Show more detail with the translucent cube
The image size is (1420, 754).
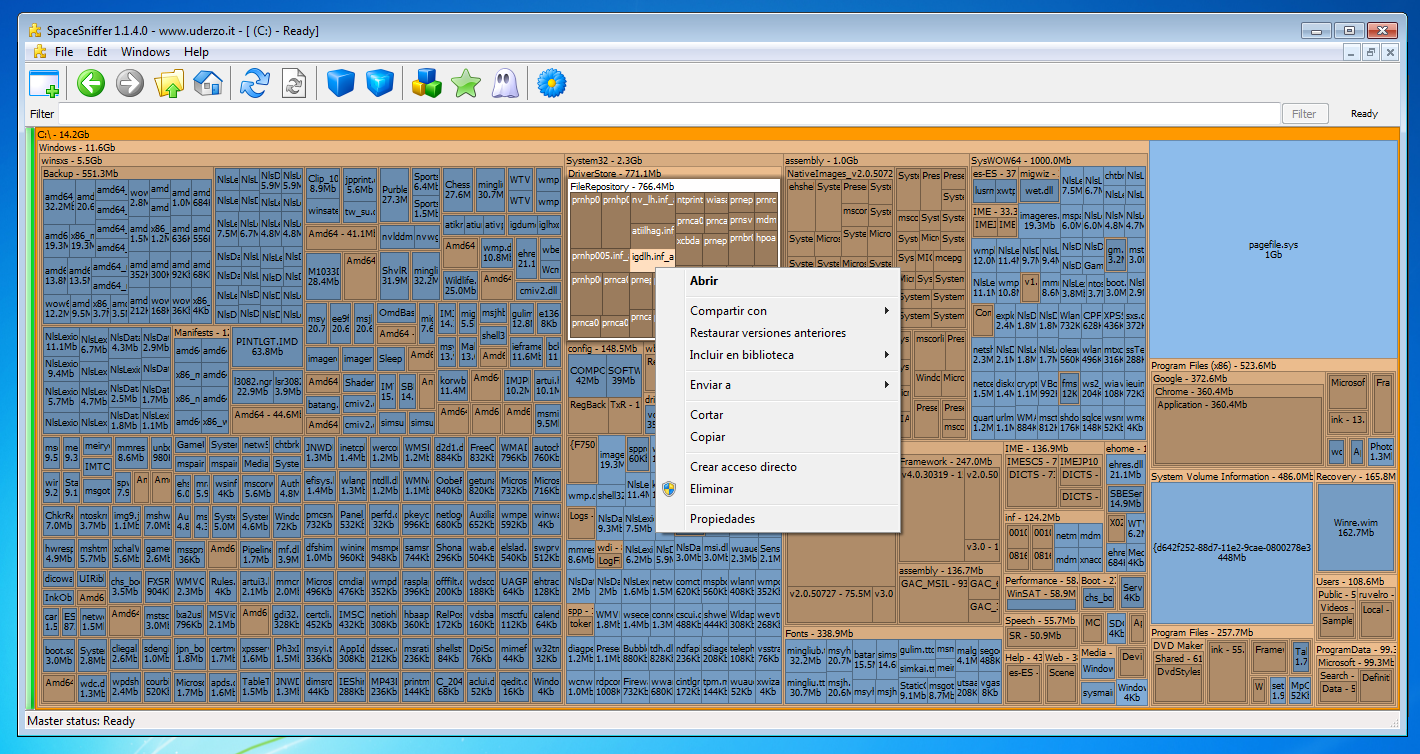pos(380,83)
